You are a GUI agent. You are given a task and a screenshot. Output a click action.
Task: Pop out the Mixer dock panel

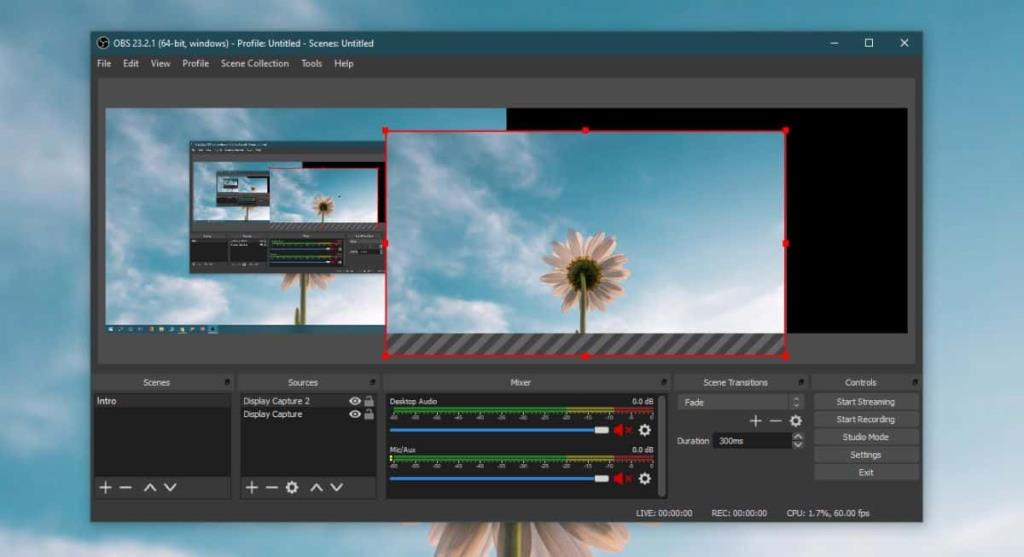tap(663, 383)
